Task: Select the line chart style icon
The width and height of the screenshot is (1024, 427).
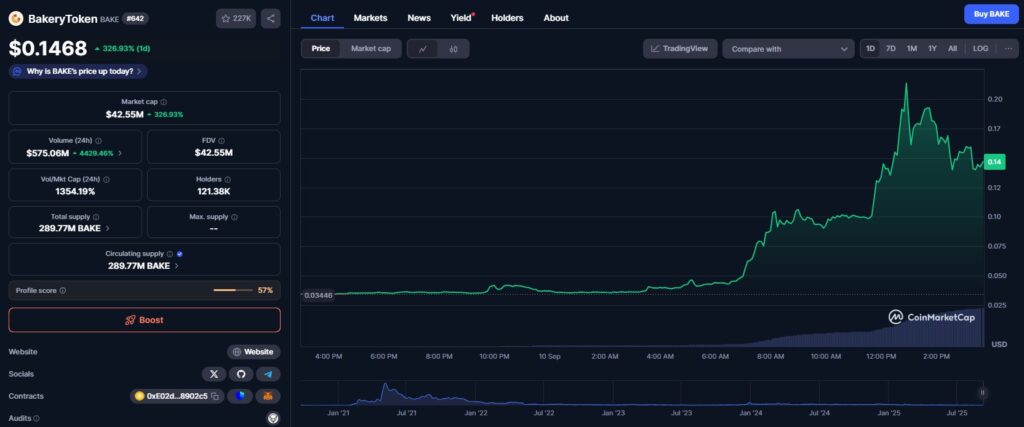Action: pyautogui.click(x=423, y=48)
